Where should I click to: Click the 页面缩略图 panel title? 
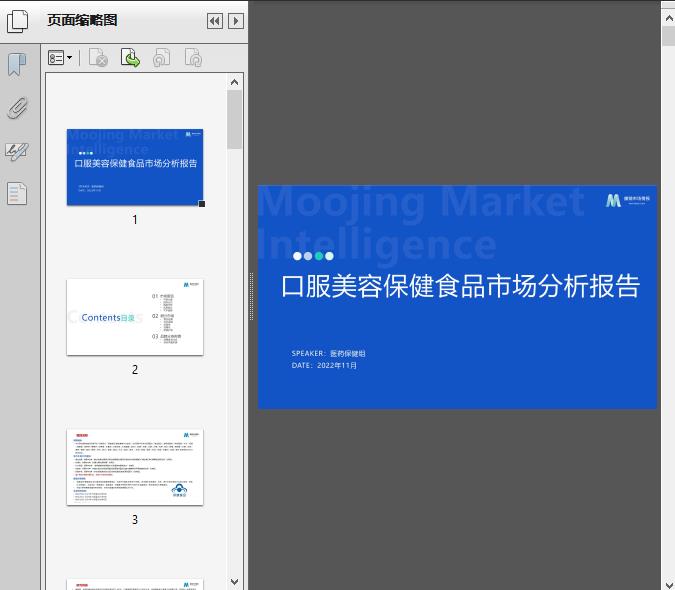[x=82, y=20]
